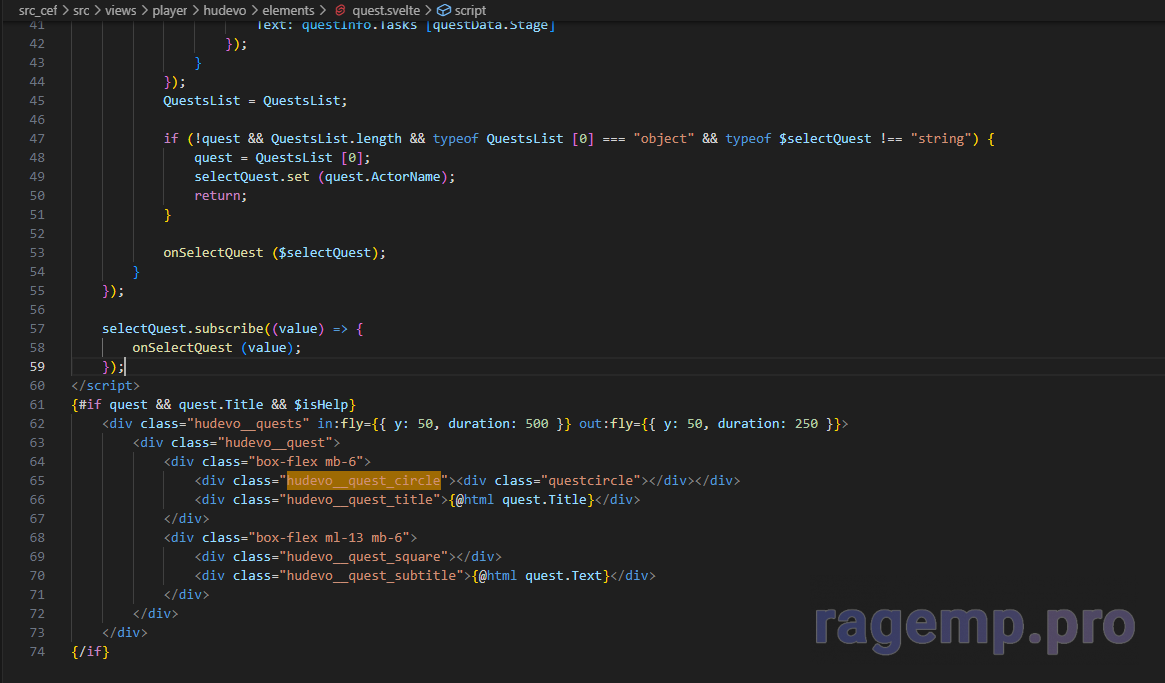The height and width of the screenshot is (683, 1165).
Task: Click the closing </script> tag
Action: pyautogui.click(x=105, y=386)
